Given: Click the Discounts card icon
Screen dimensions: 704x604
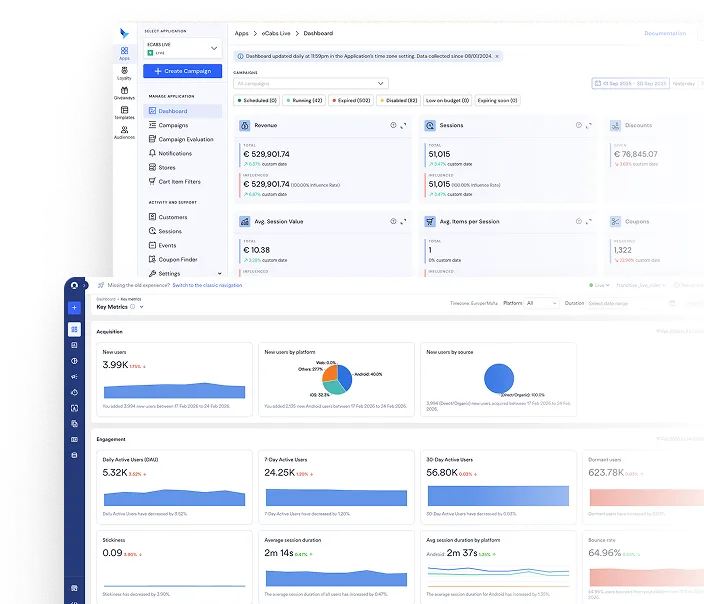Looking at the screenshot, I should tap(615, 126).
